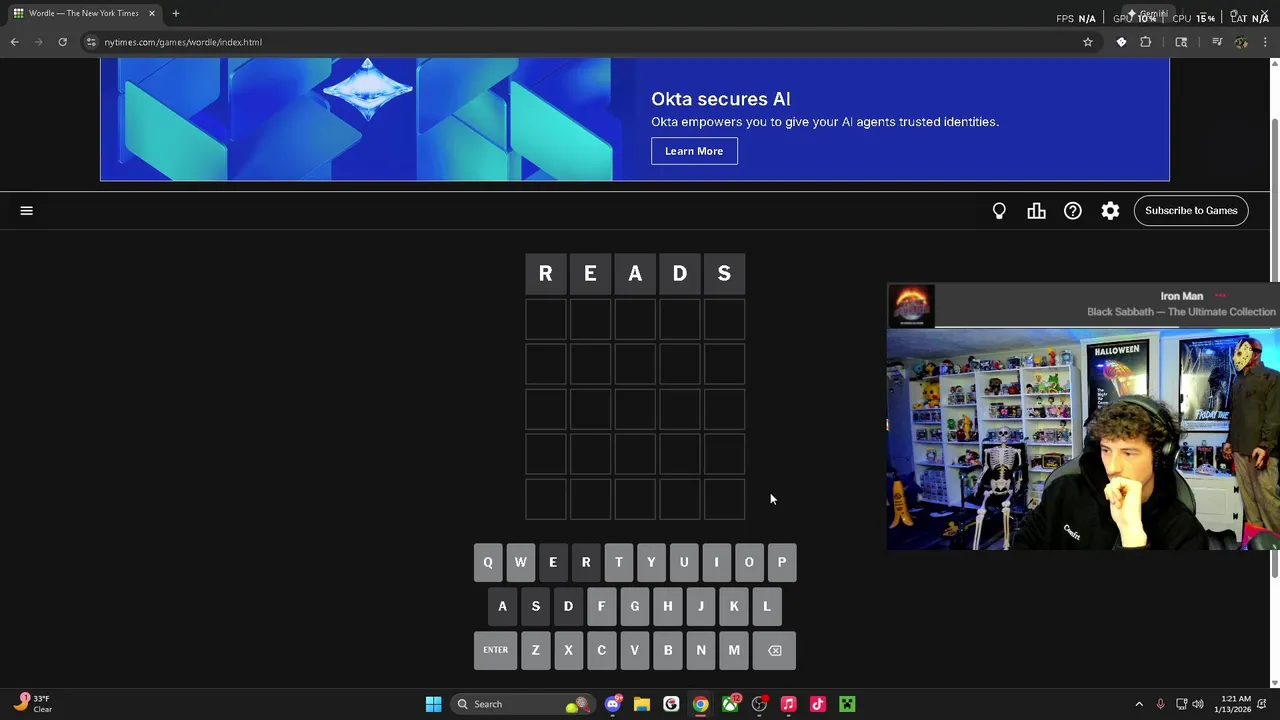Tap the I key on Wordle keyboard
This screenshot has height=720, width=1280.
pos(716,563)
